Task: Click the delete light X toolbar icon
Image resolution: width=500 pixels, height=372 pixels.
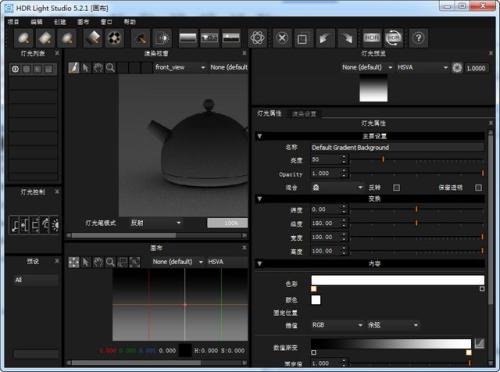Action: 282,38
